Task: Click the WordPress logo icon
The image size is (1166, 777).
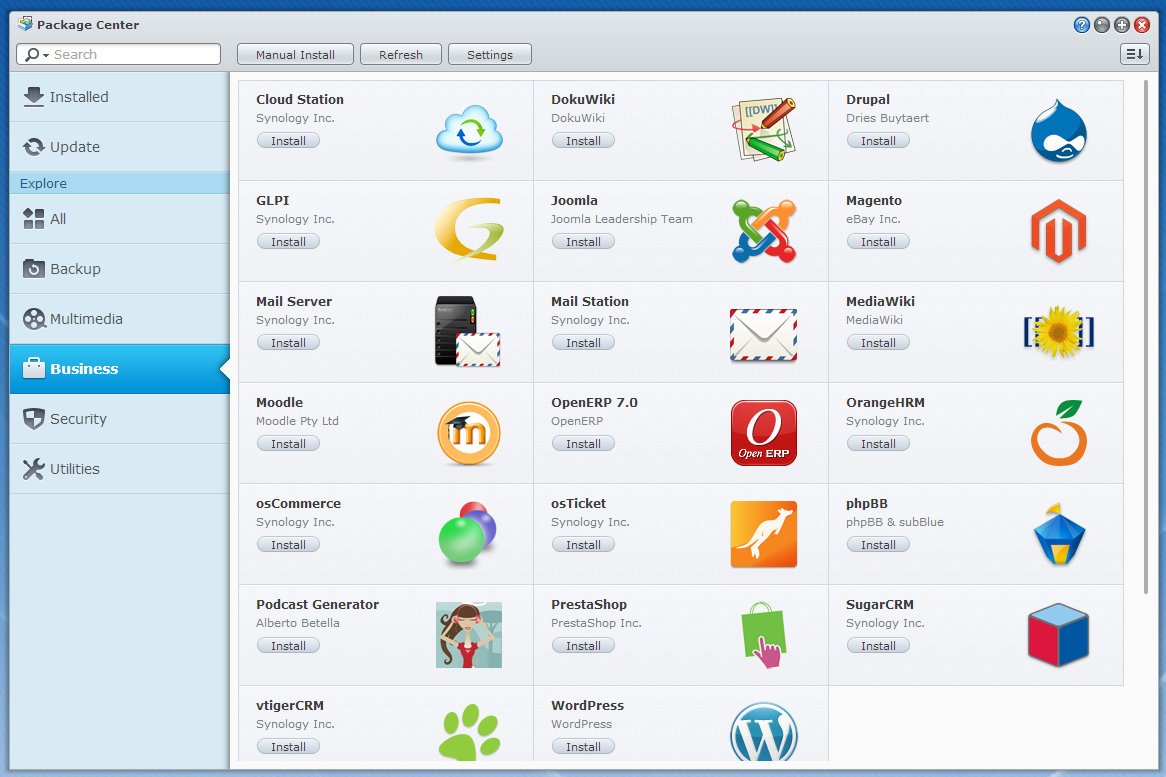Action: 764,732
